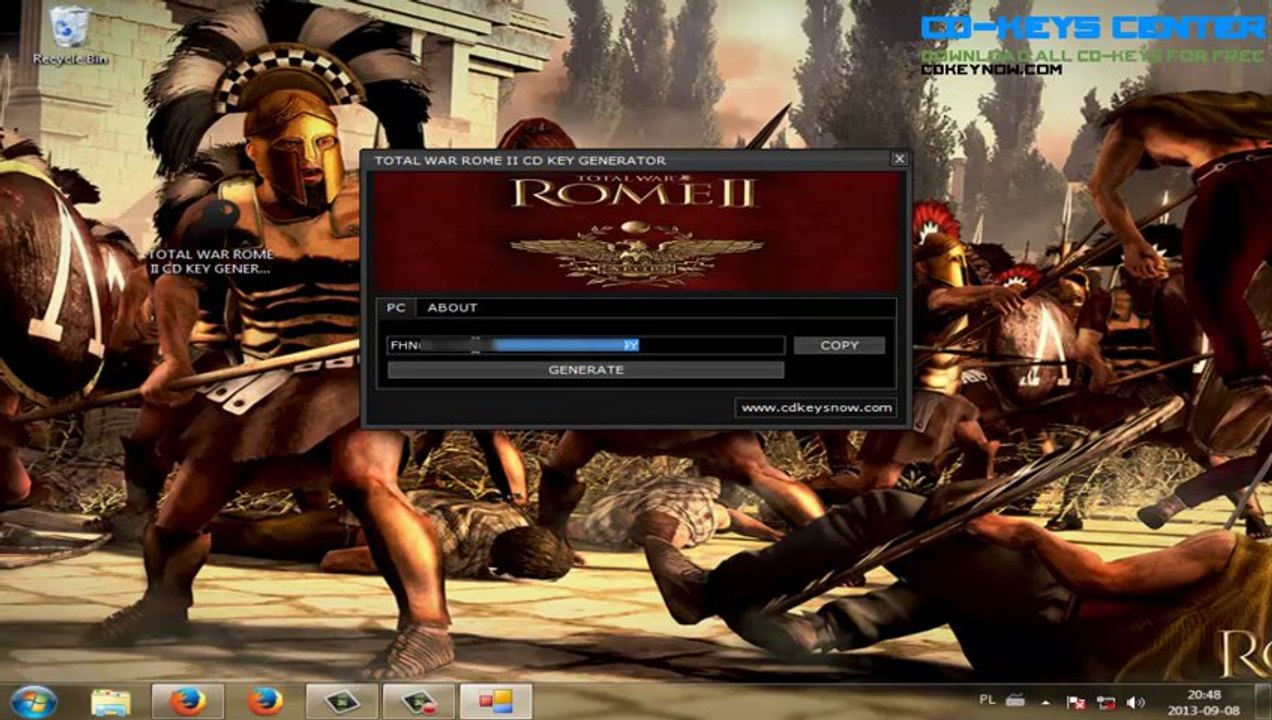Select the key generator taskbar button
This screenshot has width=1272, height=720.
pos(495,702)
